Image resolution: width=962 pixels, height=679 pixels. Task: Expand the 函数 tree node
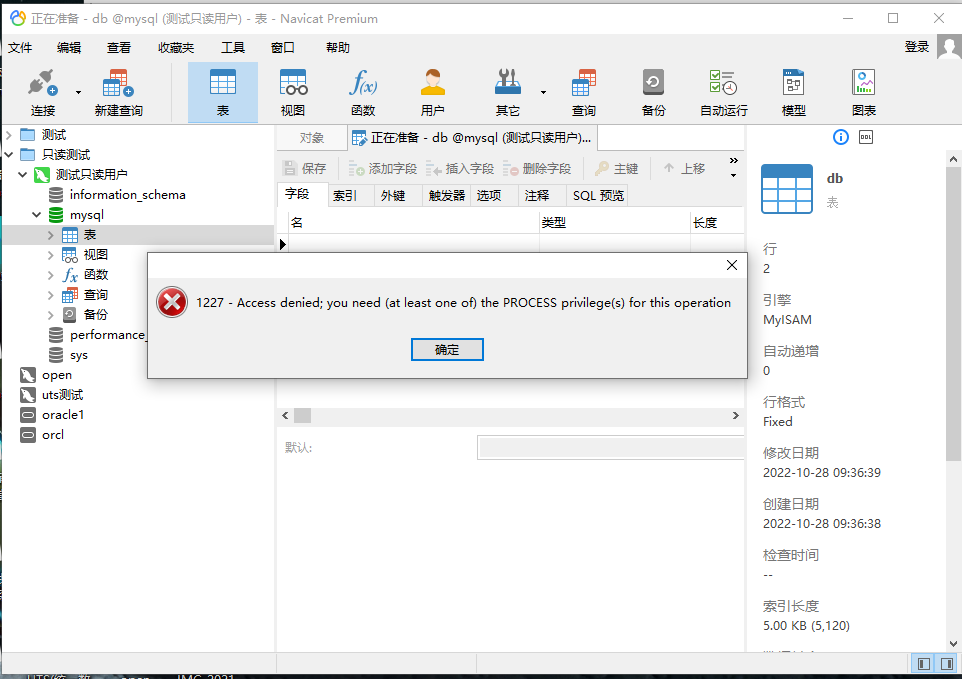pyautogui.click(x=50, y=275)
